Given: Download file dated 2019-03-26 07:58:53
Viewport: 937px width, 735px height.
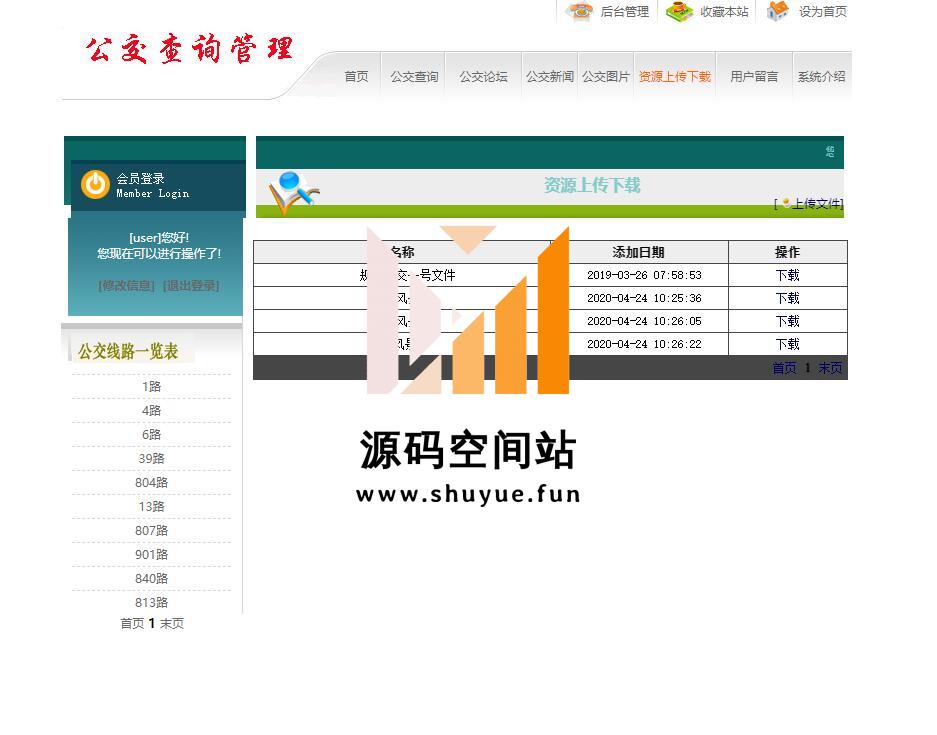Looking at the screenshot, I should [788, 275].
